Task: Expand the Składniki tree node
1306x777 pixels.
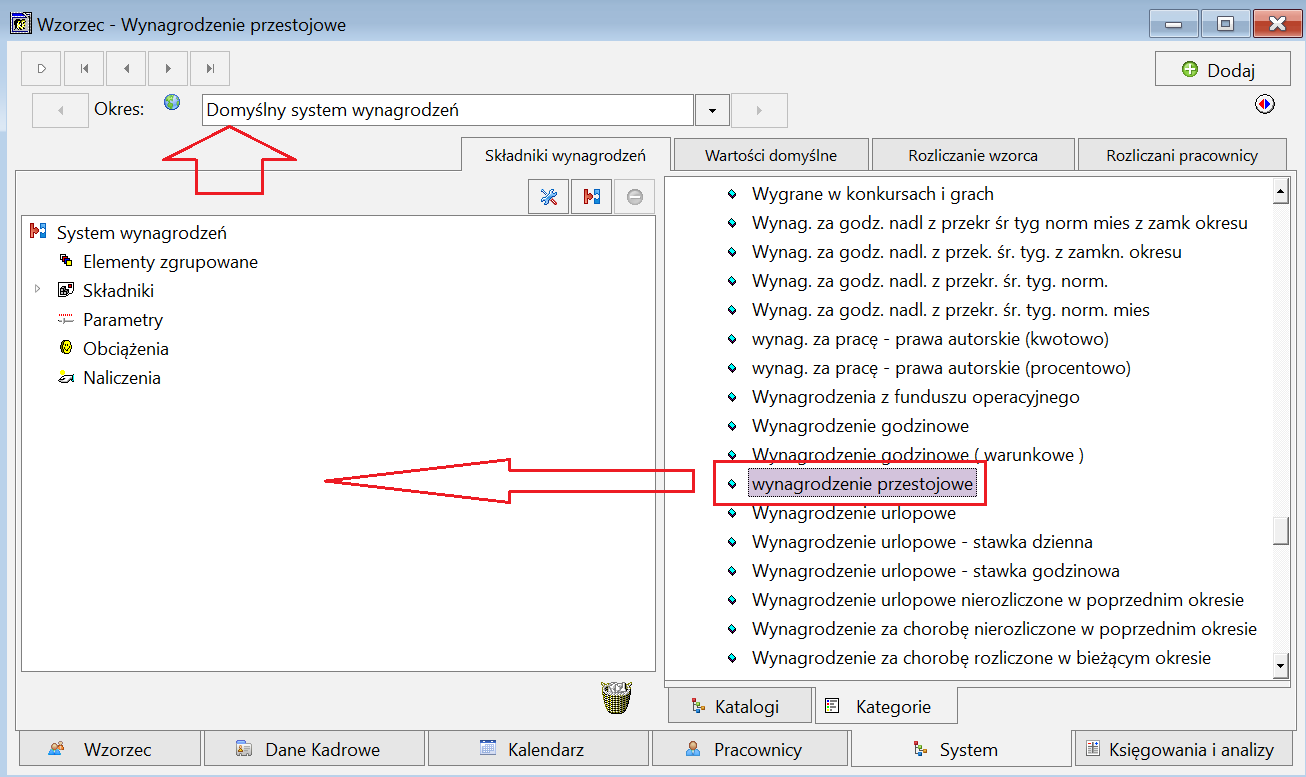Action: pos(38,289)
